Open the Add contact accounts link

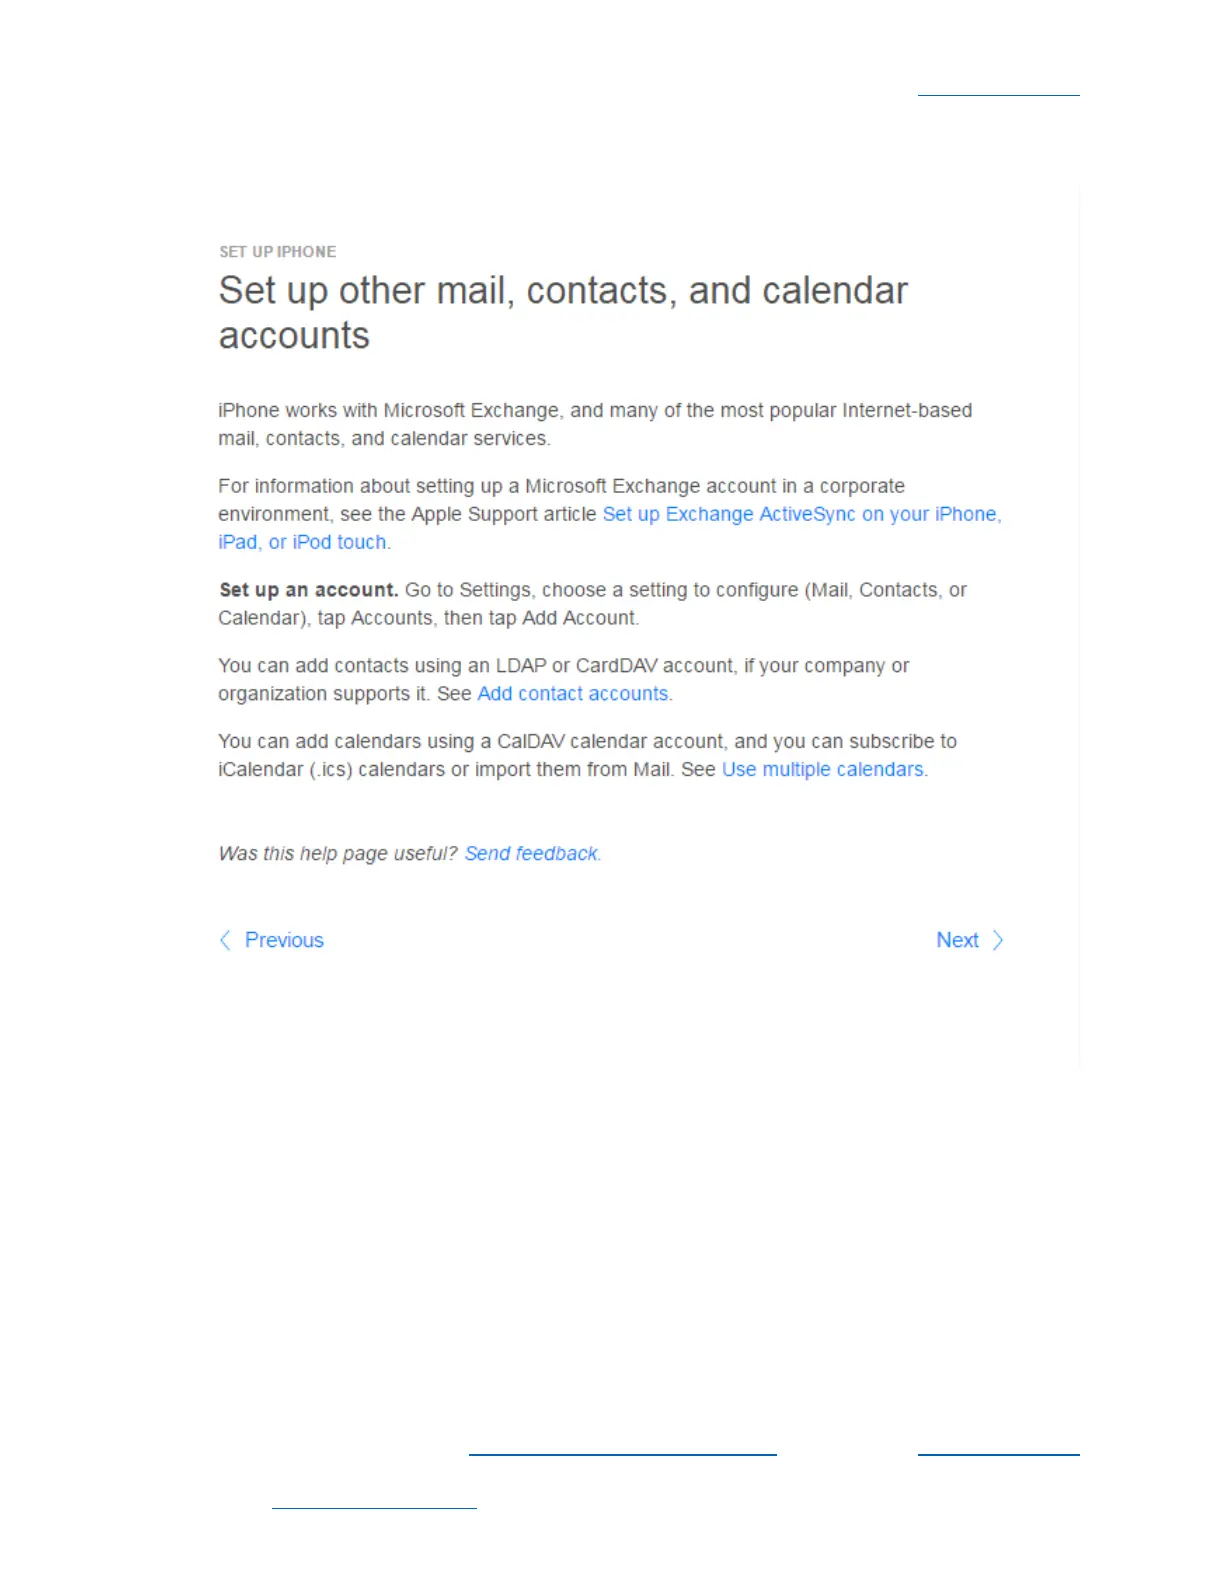click(x=573, y=694)
